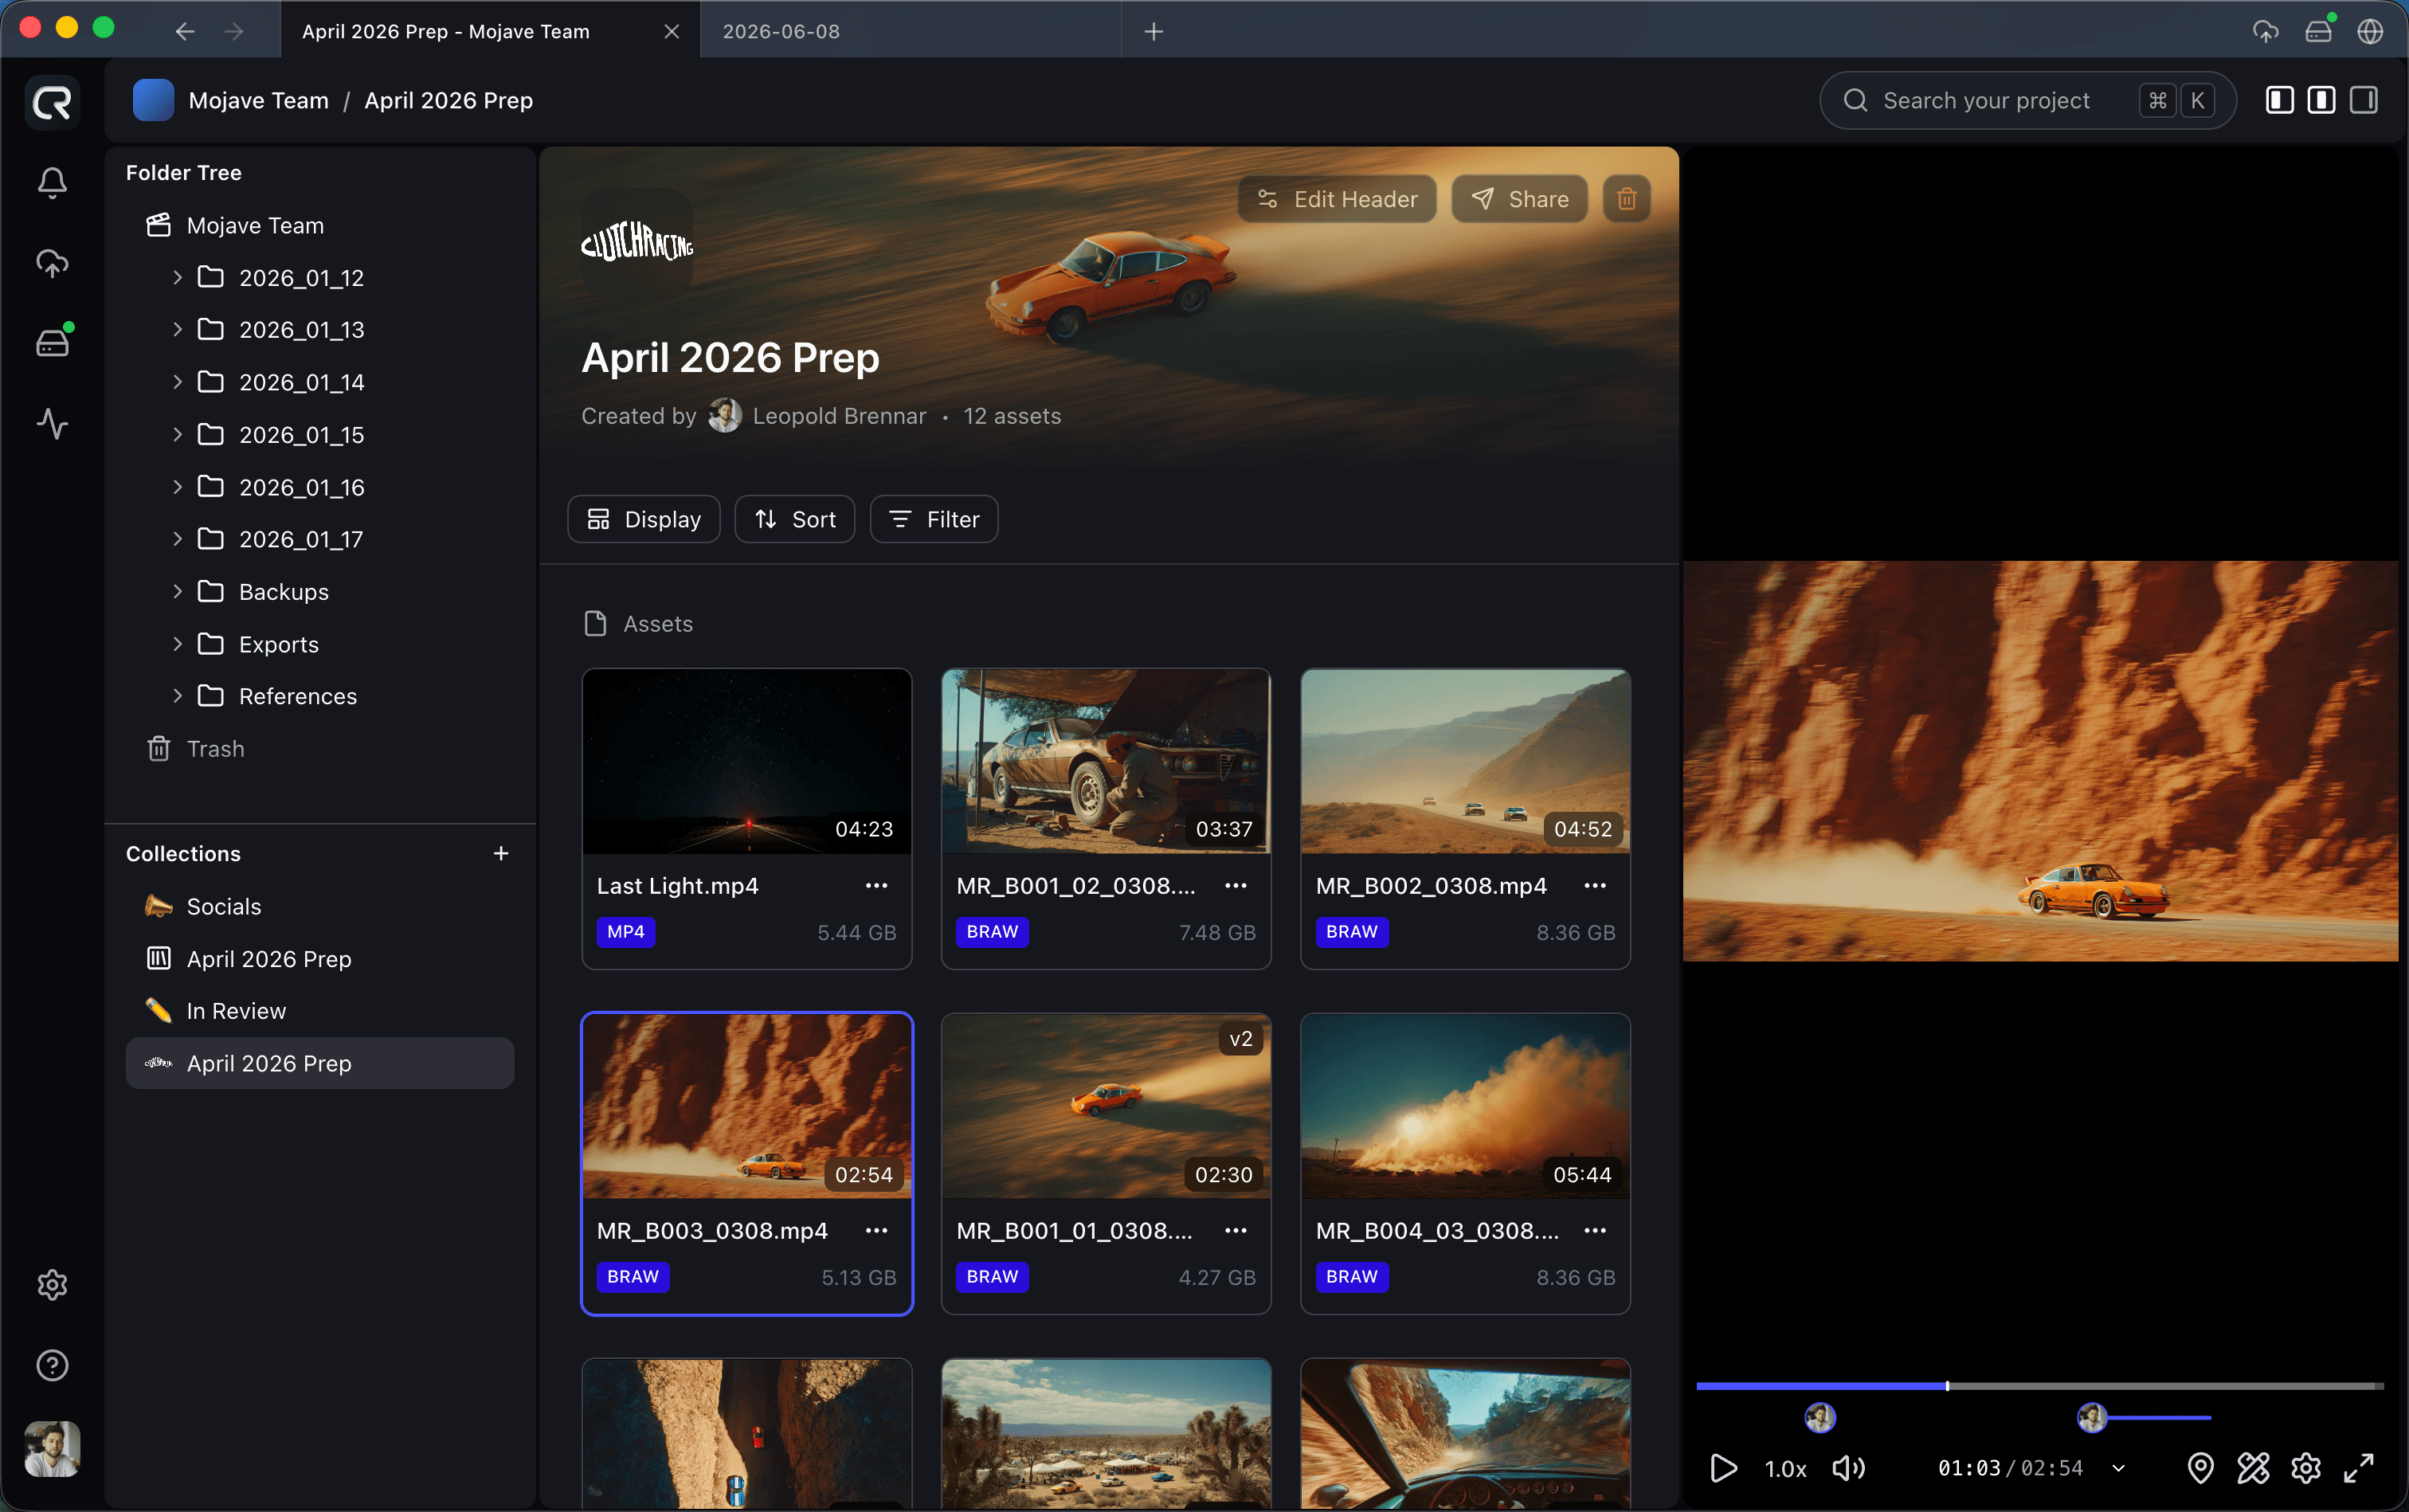The image size is (2409, 1512).
Task: Open the Sort menu above assets
Action: pos(794,518)
